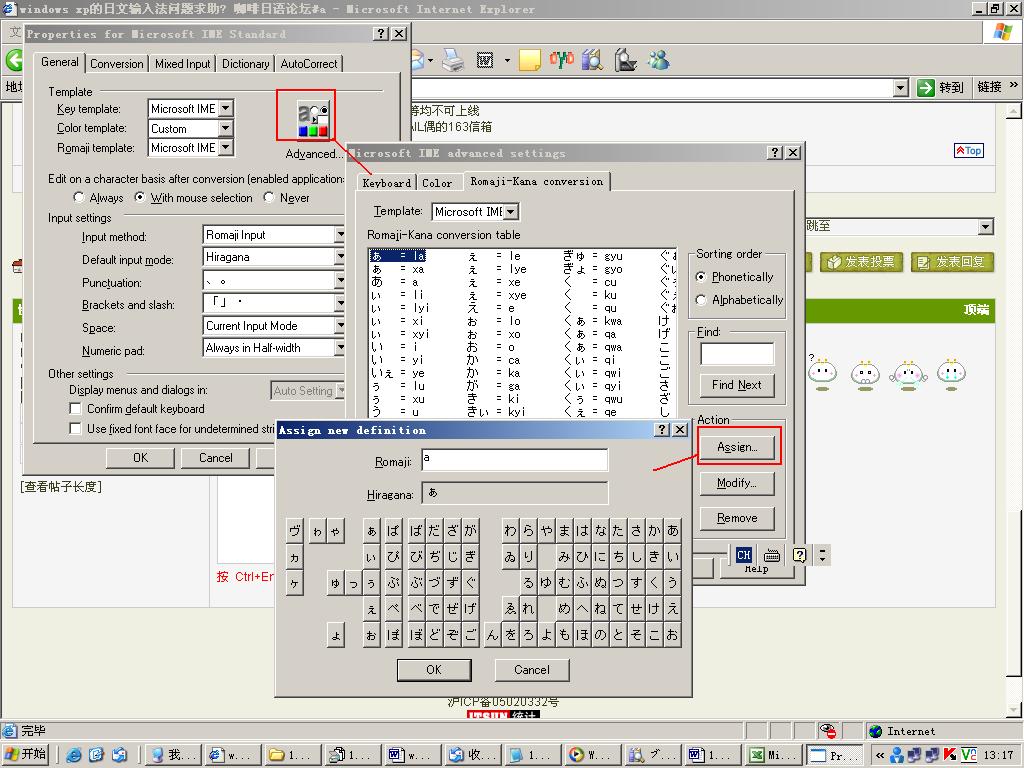Click Cancel in Assign new definition dialog
The image size is (1024, 768).
(532, 669)
